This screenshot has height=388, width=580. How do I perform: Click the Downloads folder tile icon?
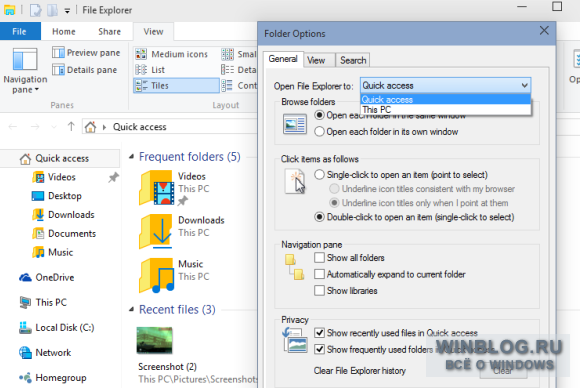[x=156, y=232]
